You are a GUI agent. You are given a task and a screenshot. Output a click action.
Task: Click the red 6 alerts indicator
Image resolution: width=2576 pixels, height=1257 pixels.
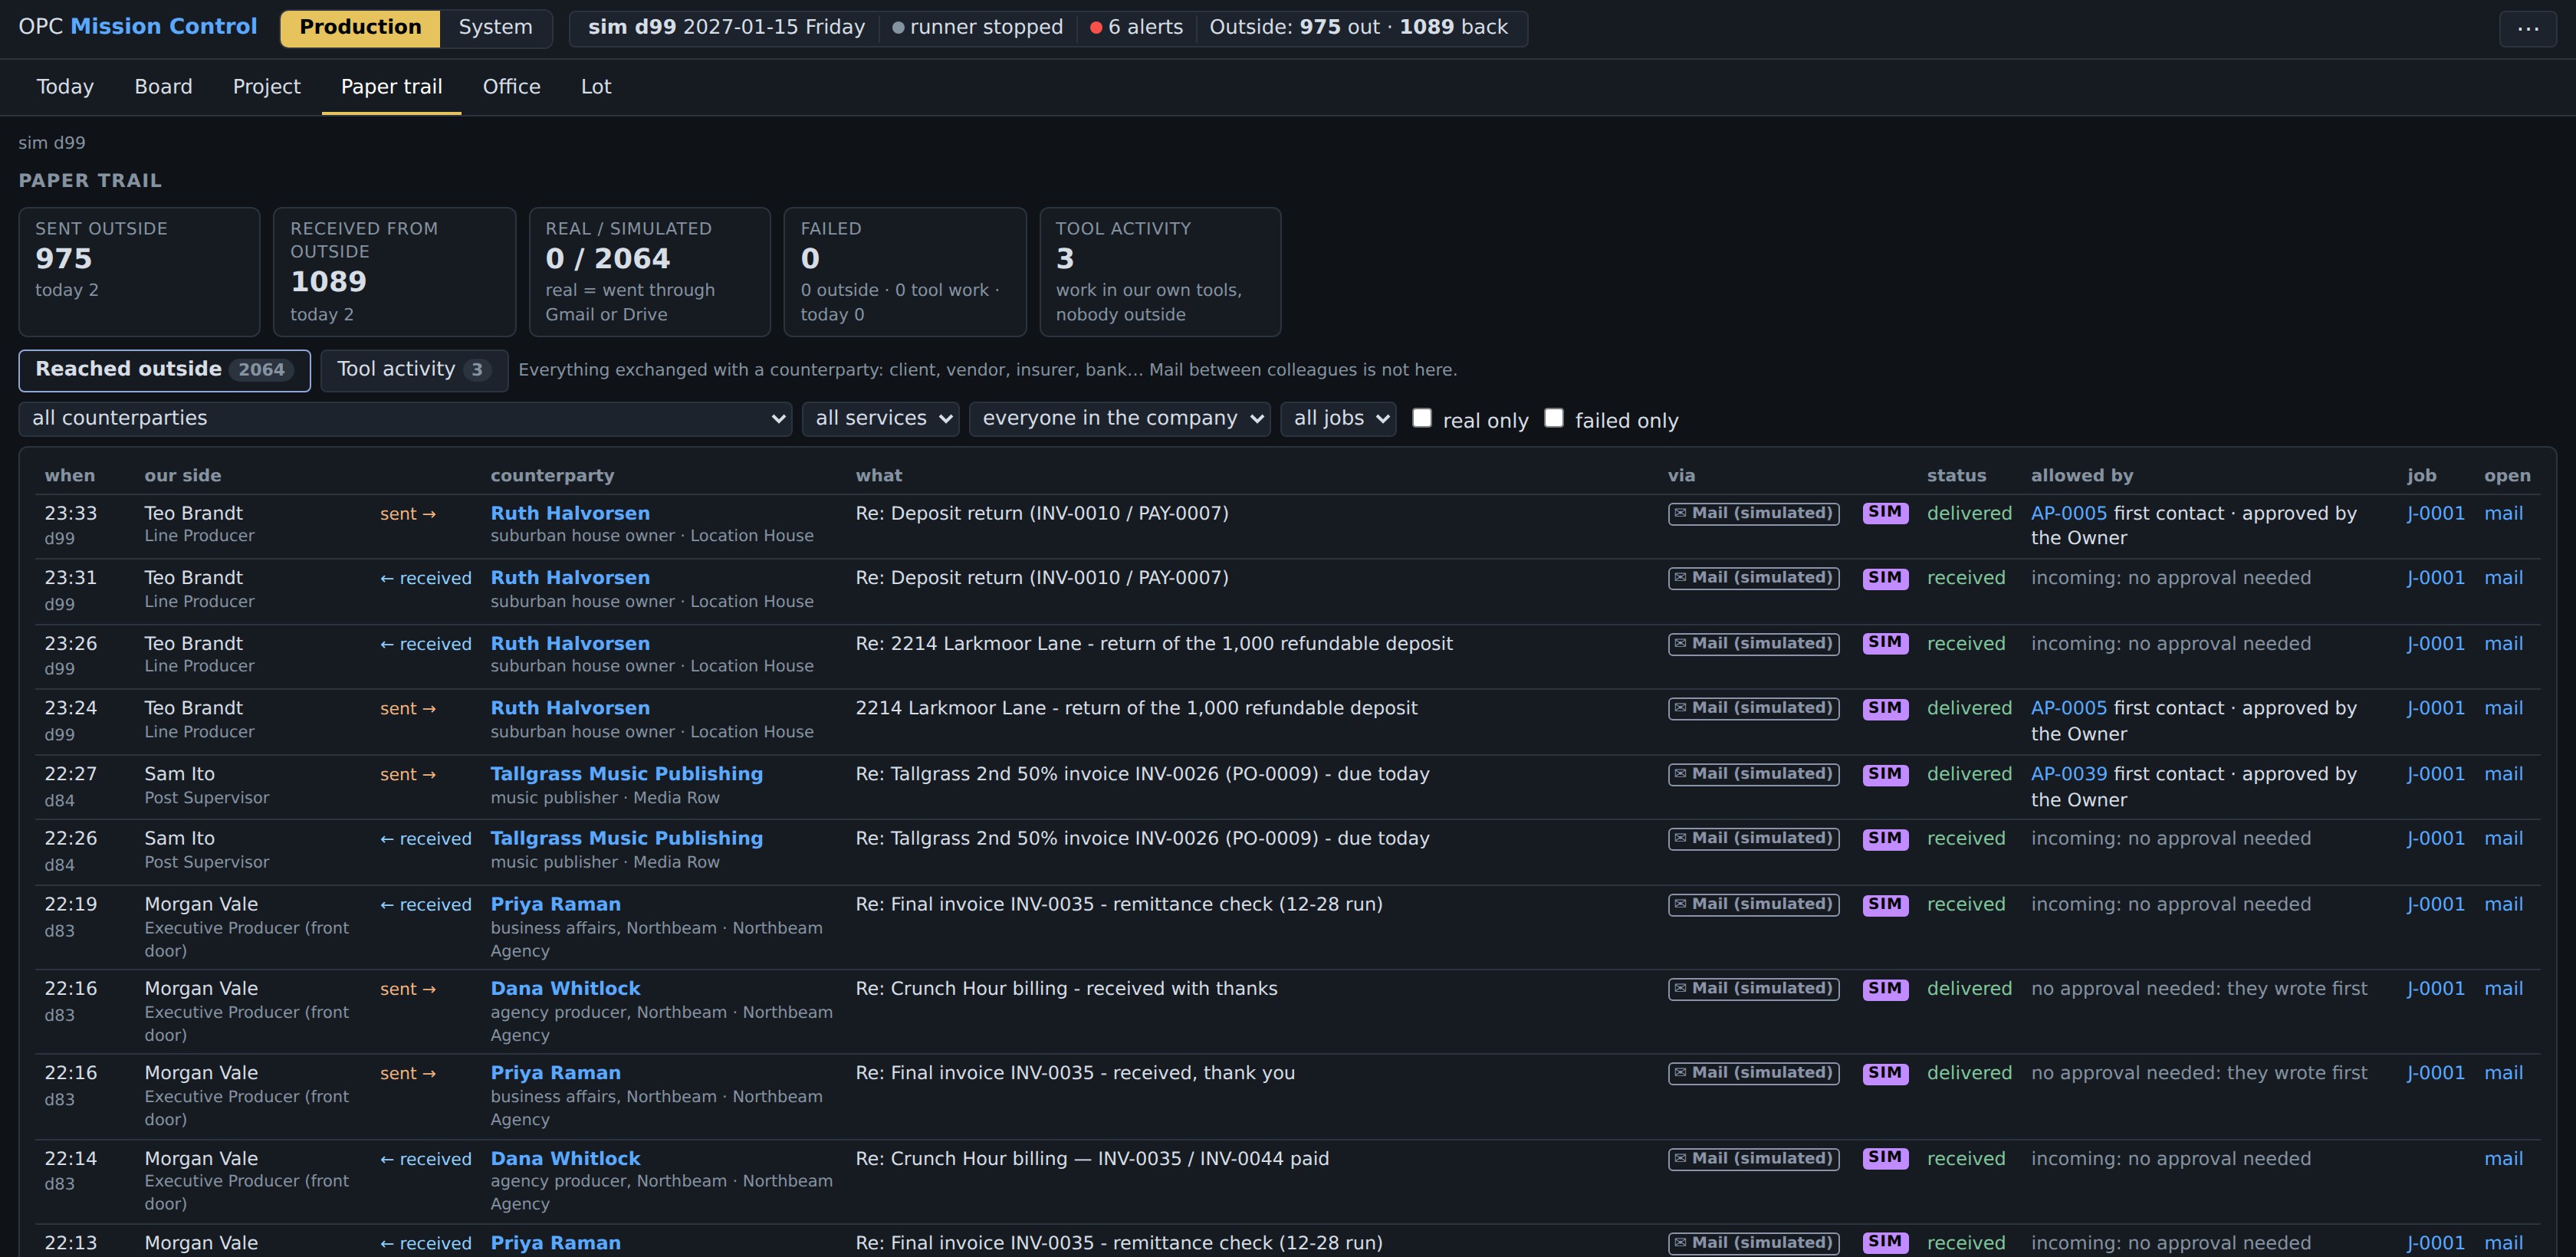pos(1136,27)
